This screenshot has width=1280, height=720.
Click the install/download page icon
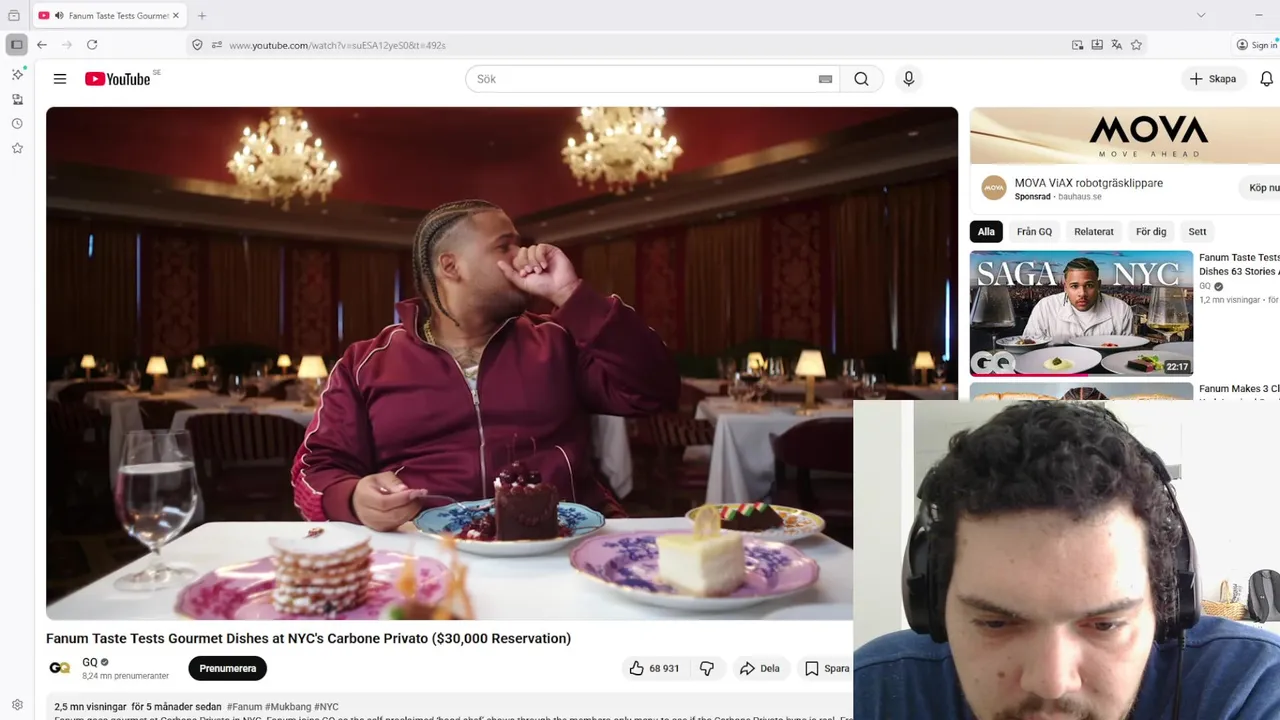click(1097, 45)
